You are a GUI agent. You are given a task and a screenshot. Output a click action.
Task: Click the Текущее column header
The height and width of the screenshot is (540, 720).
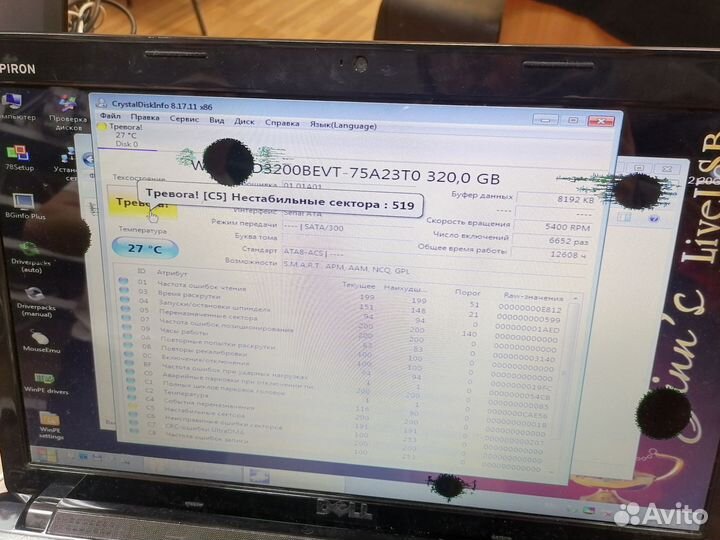(359, 286)
